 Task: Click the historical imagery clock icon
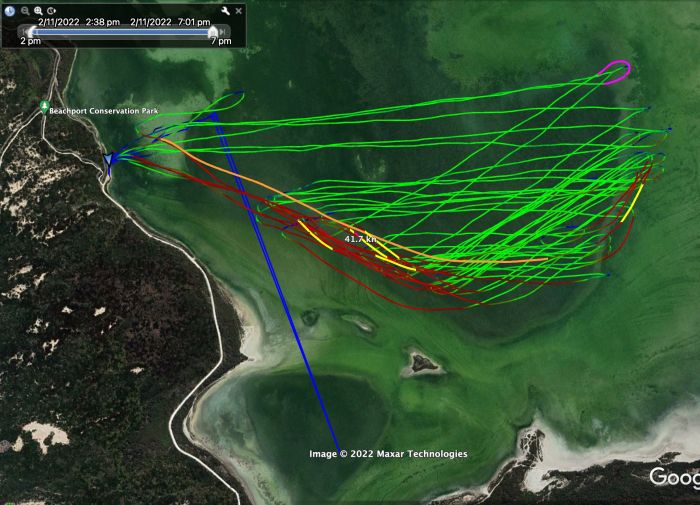pos(10,11)
